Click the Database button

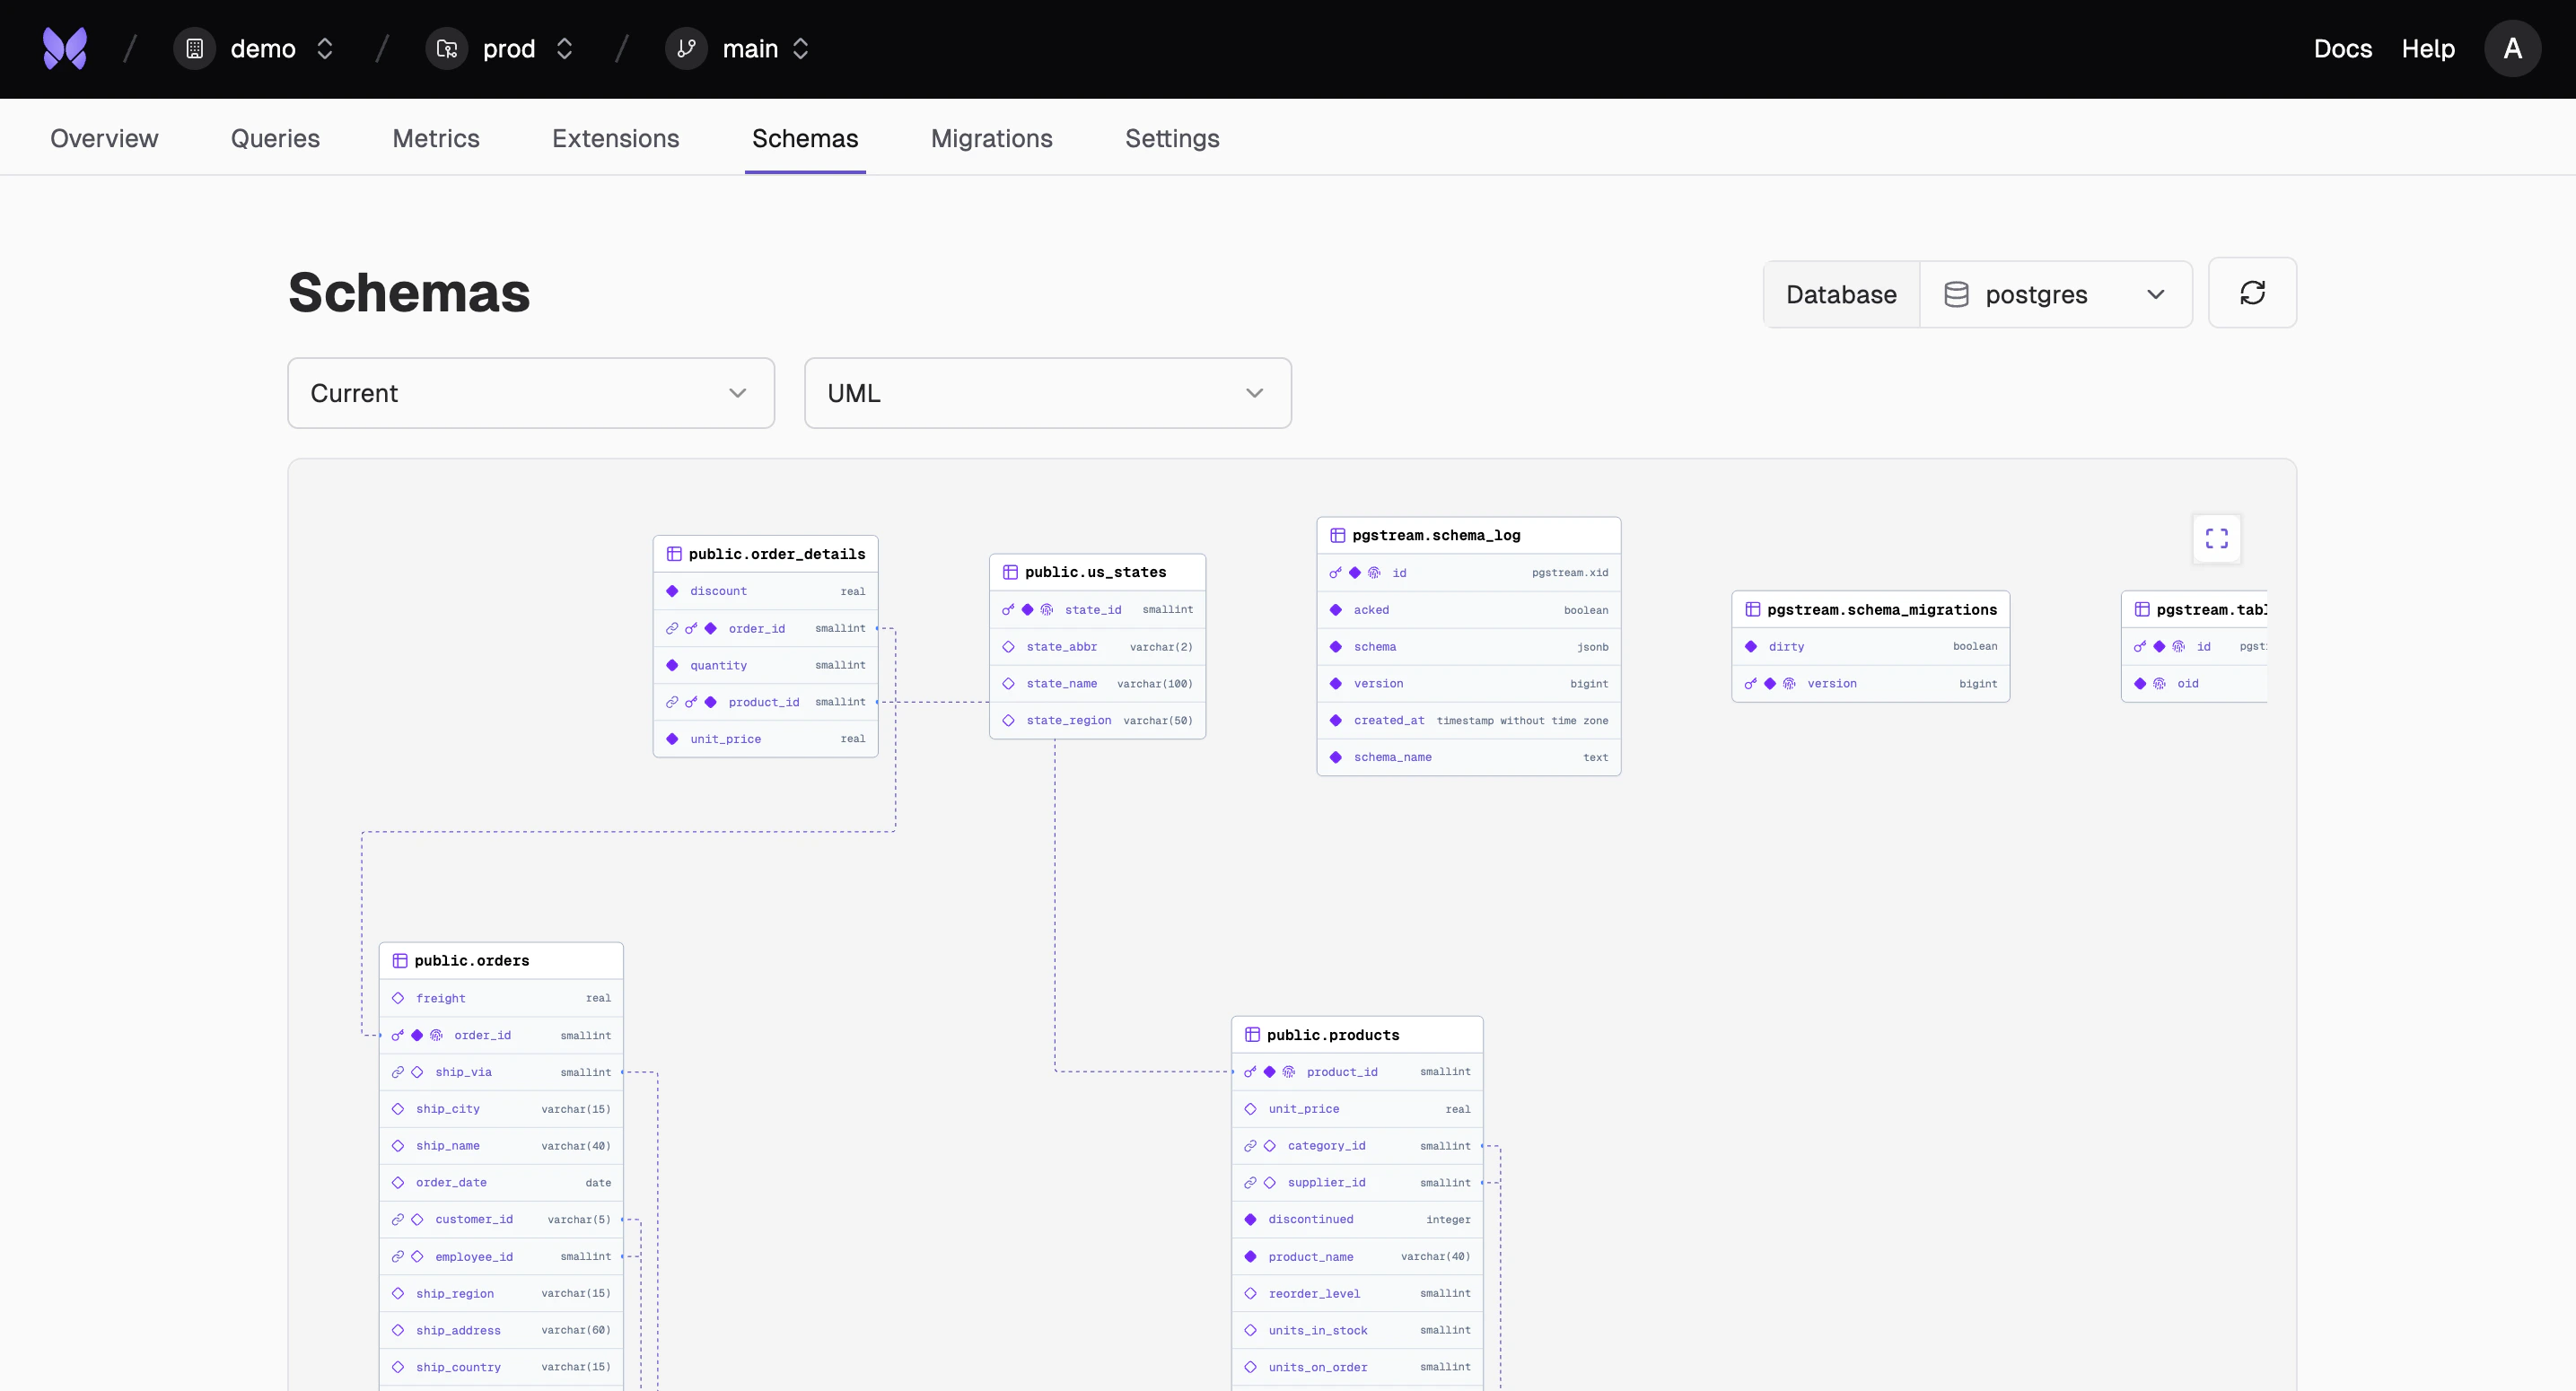tap(1841, 294)
